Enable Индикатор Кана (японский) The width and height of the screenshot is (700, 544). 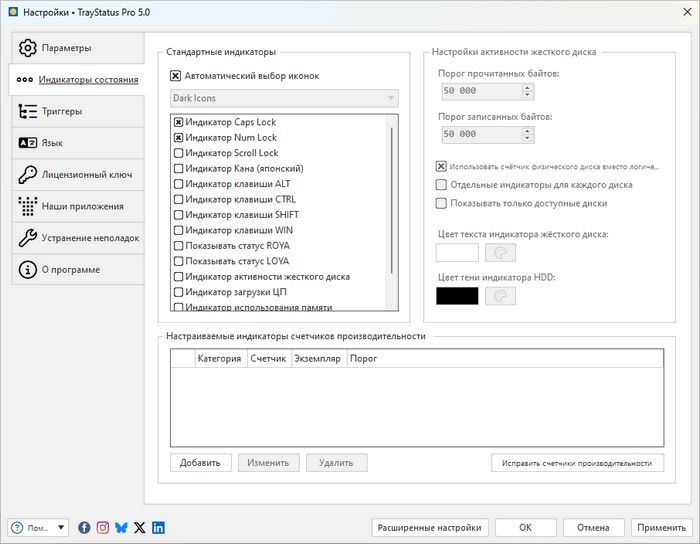click(179, 168)
